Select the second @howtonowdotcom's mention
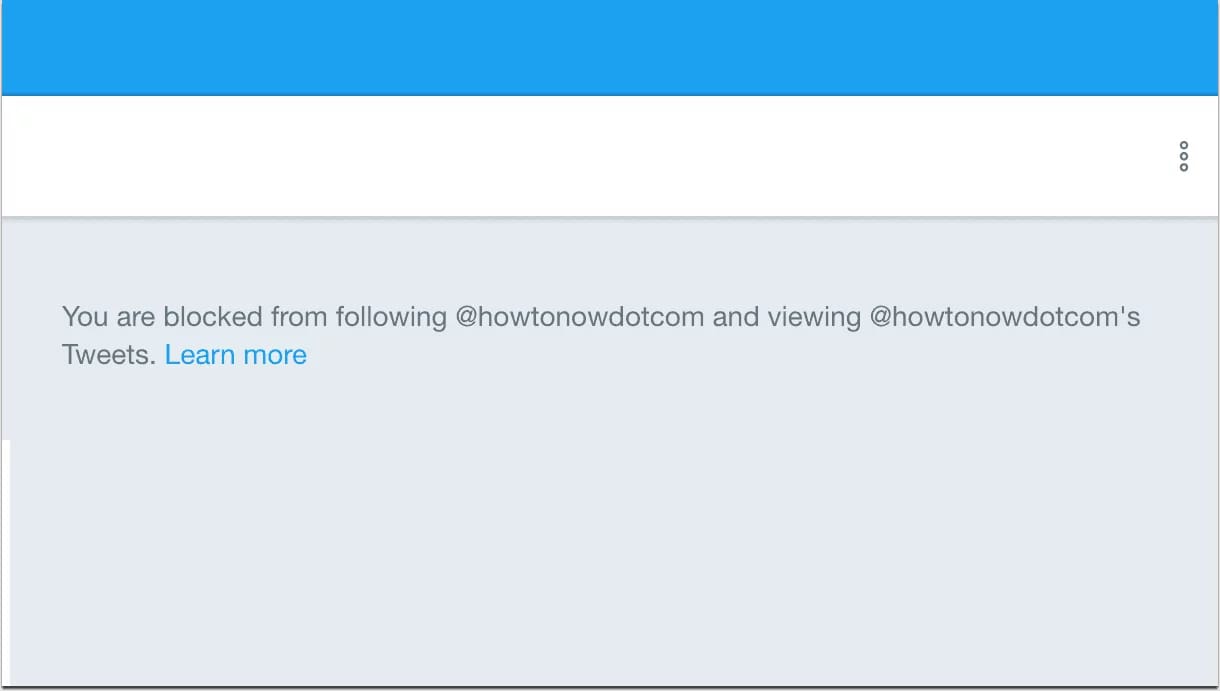 click(1005, 317)
